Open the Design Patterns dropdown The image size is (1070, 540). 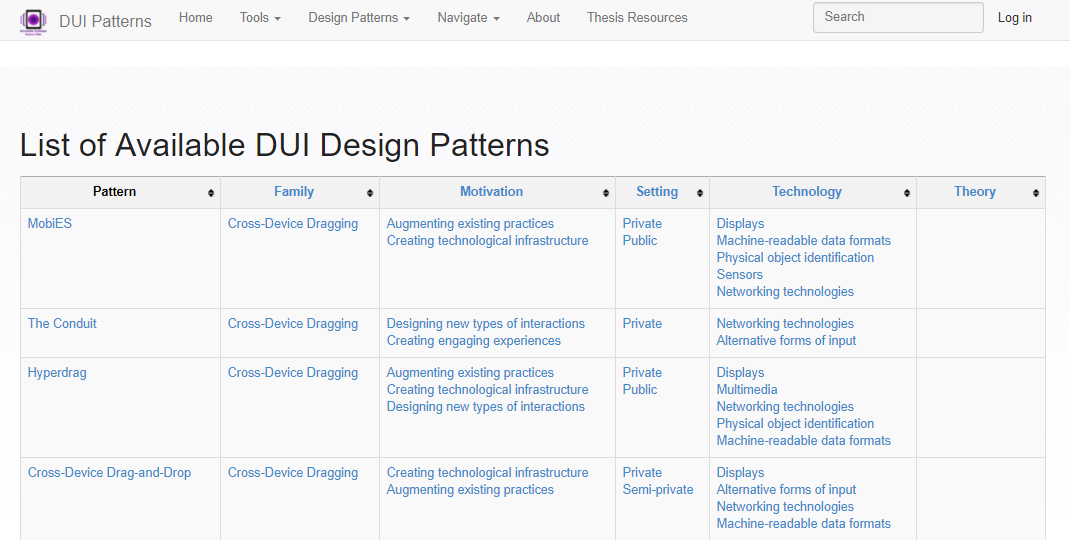(x=359, y=18)
